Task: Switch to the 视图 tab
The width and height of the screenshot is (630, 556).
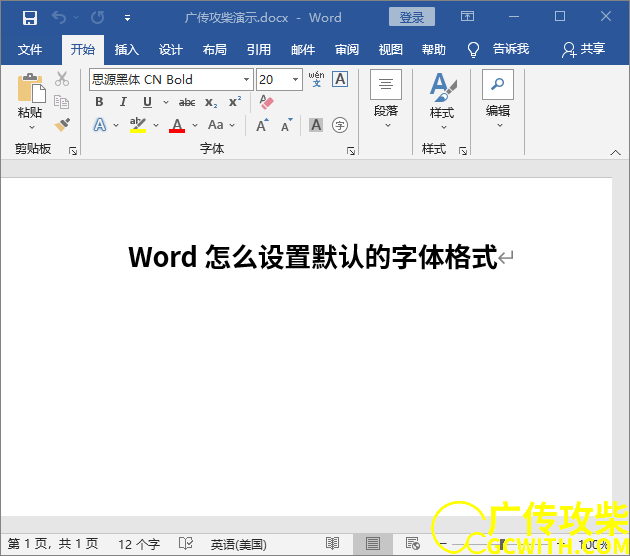Action: pyautogui.click(x=391, y=49)
